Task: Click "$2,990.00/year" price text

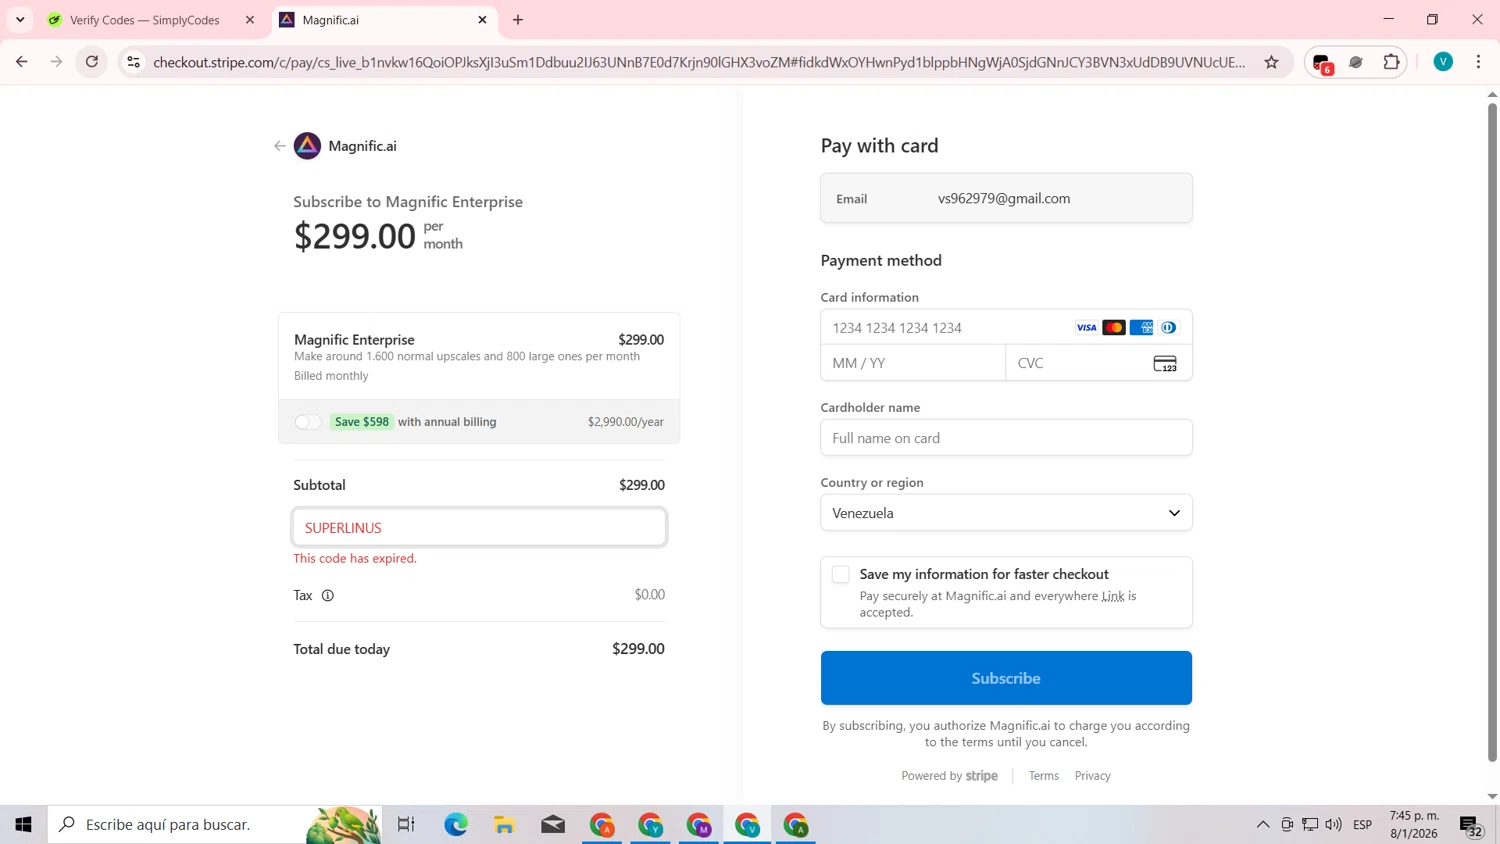Action: pos(626,422)
